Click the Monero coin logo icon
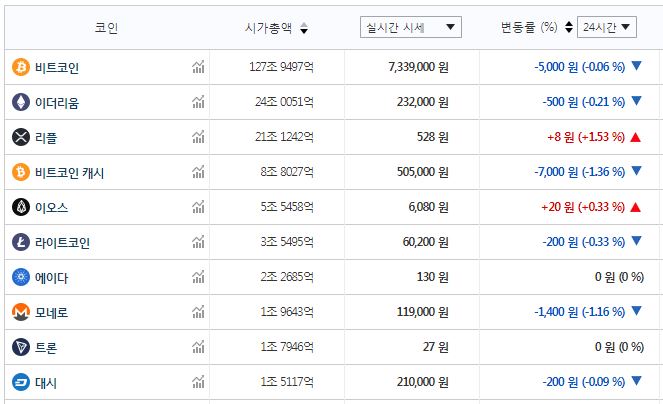The height and width of the screenshot is (404, 663). (20, 312)
